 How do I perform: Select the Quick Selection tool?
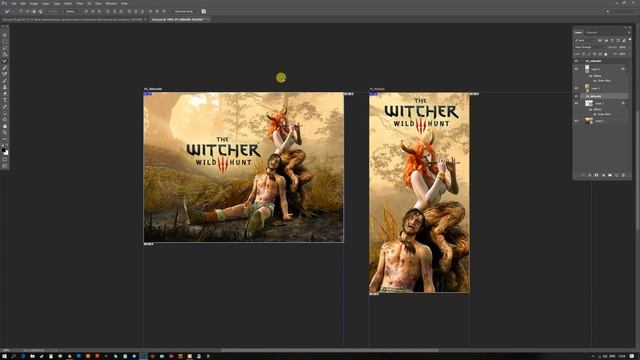coord(5,54)
